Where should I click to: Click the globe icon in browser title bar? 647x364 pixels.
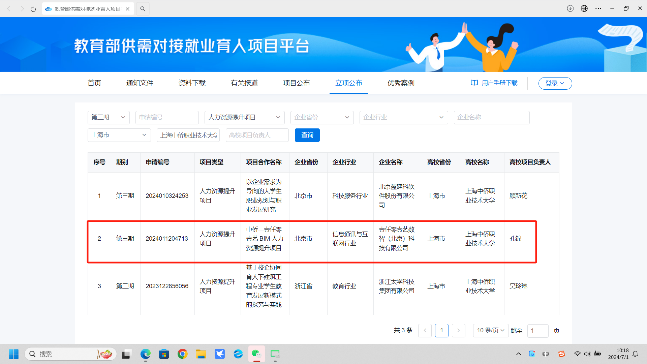[584, 8]
